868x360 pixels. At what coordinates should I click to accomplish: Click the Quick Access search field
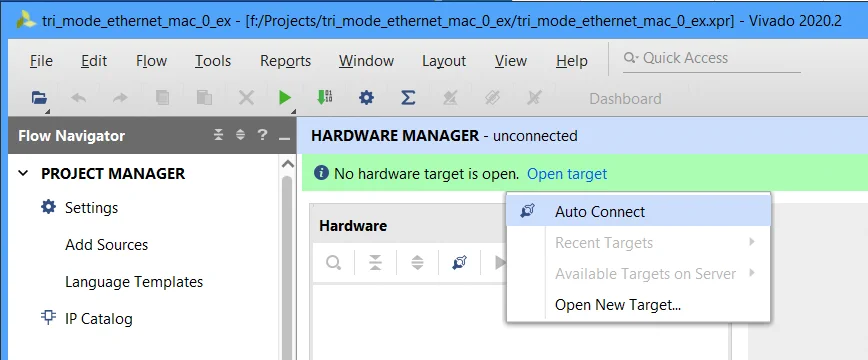711,58
